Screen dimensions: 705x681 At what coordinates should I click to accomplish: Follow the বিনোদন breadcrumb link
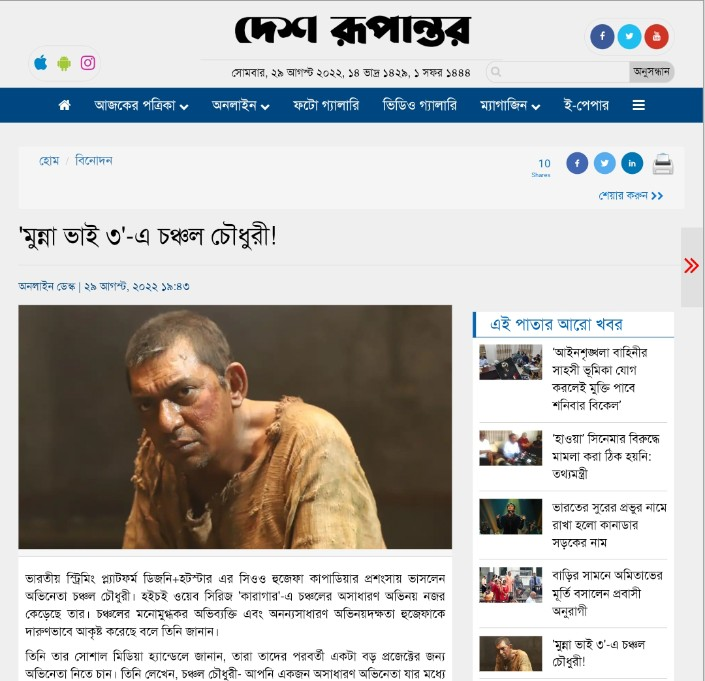pos(94,160)
